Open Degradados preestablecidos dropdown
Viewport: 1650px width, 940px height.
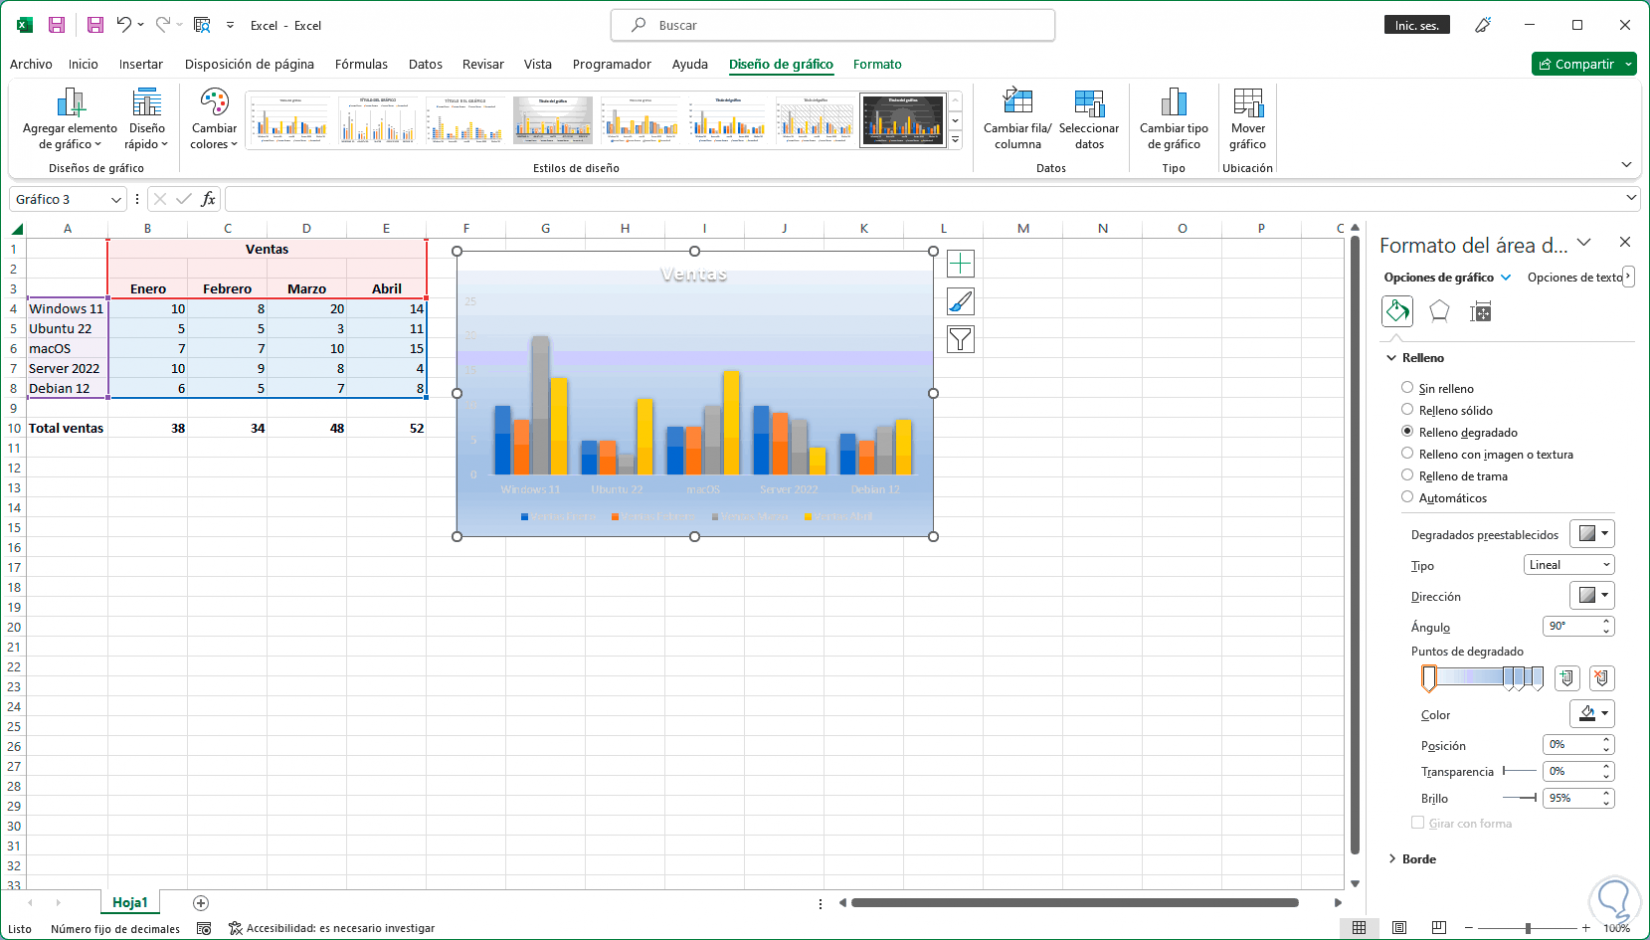(1592, 534)
